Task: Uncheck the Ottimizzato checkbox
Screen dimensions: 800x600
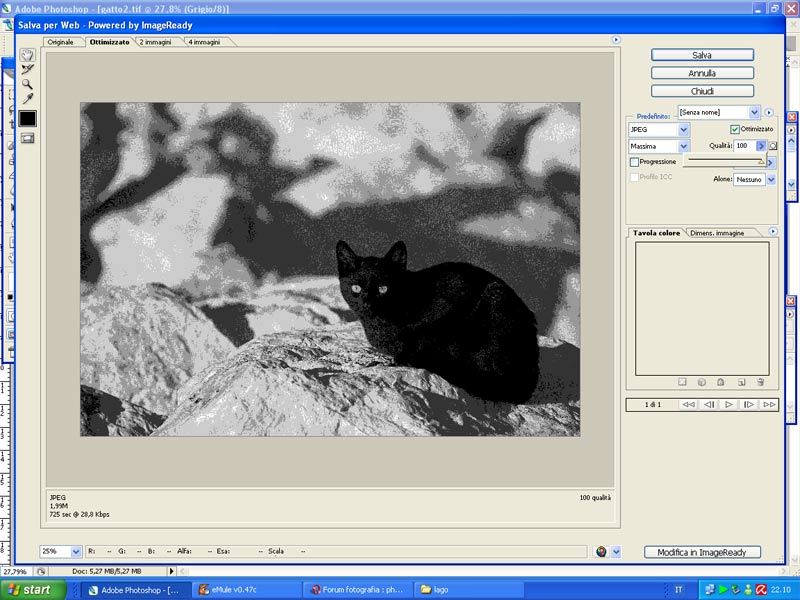Action: 735,130
